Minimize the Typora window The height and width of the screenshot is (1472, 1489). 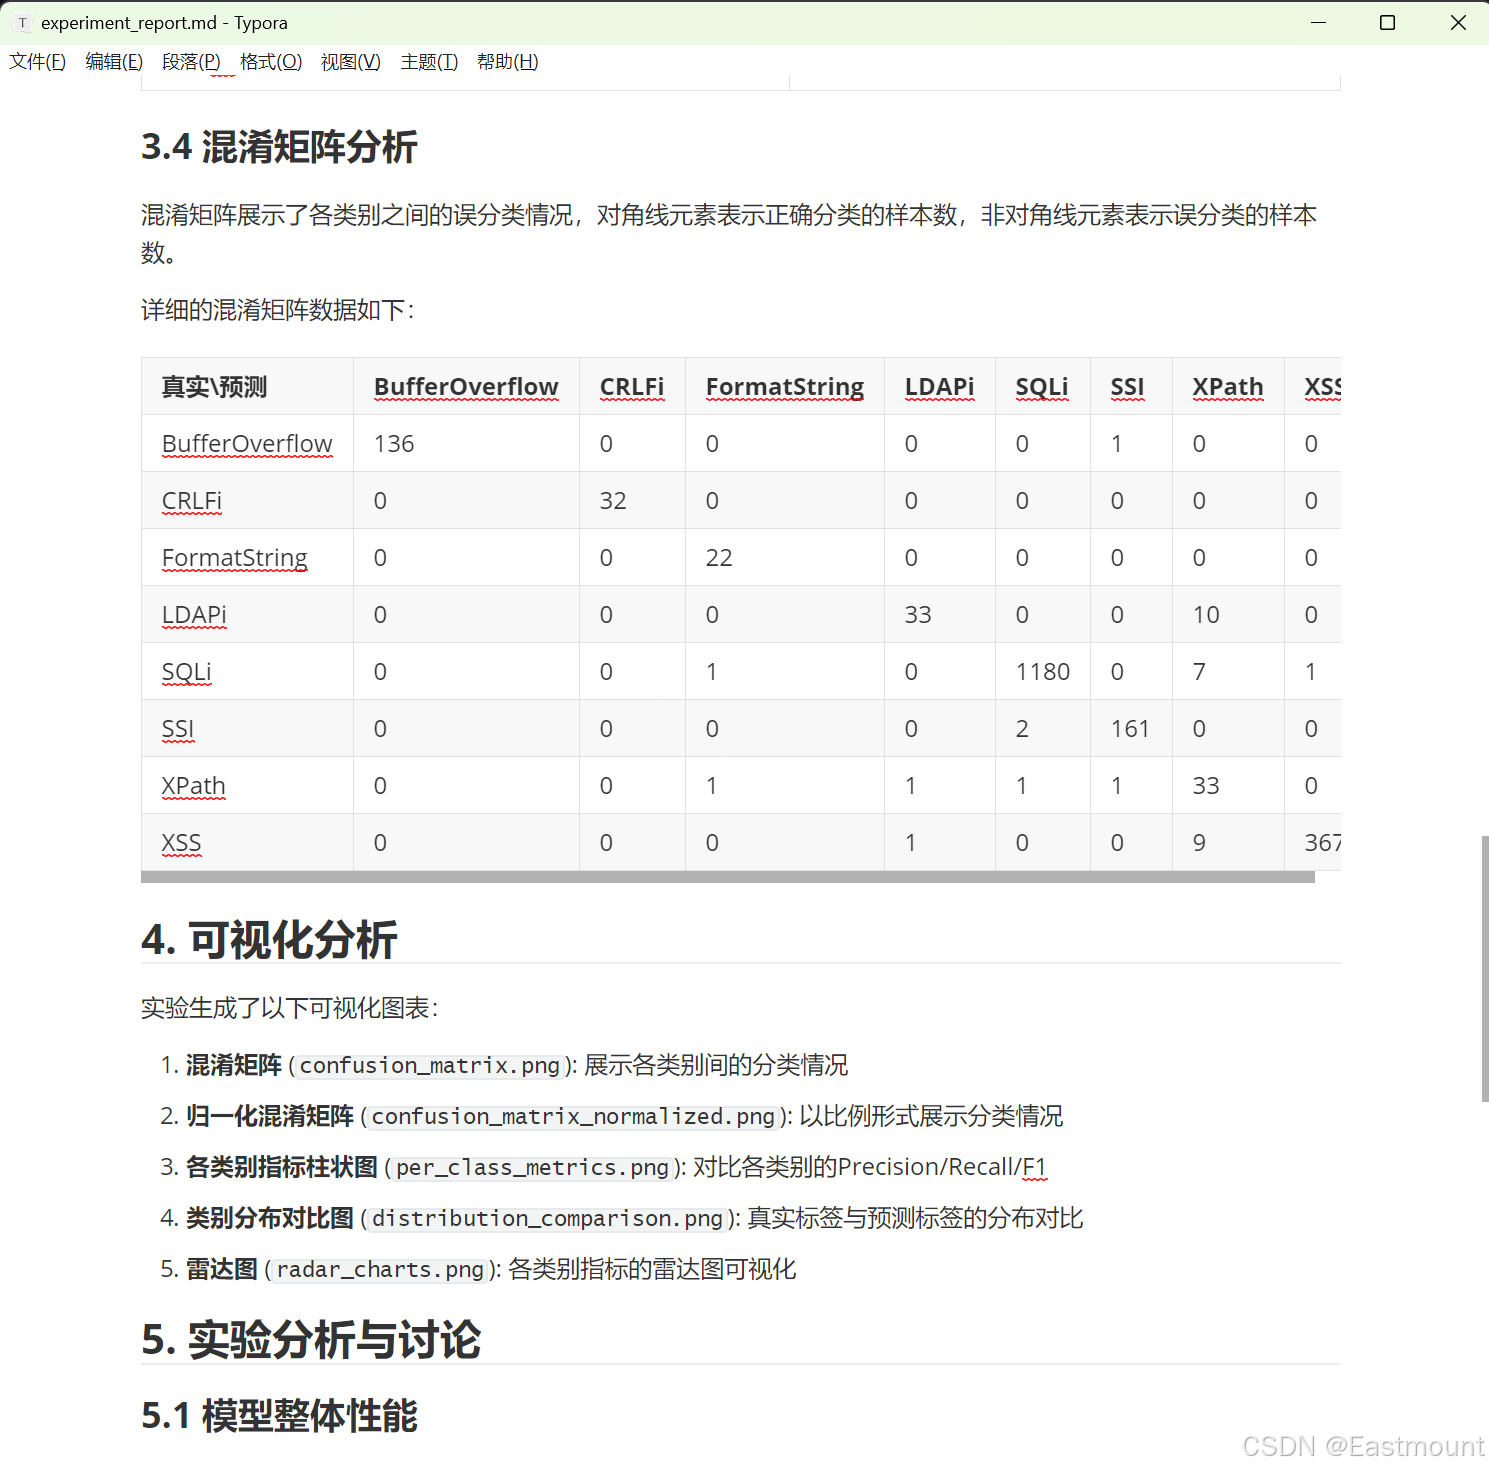click(x=1318, y=22)
